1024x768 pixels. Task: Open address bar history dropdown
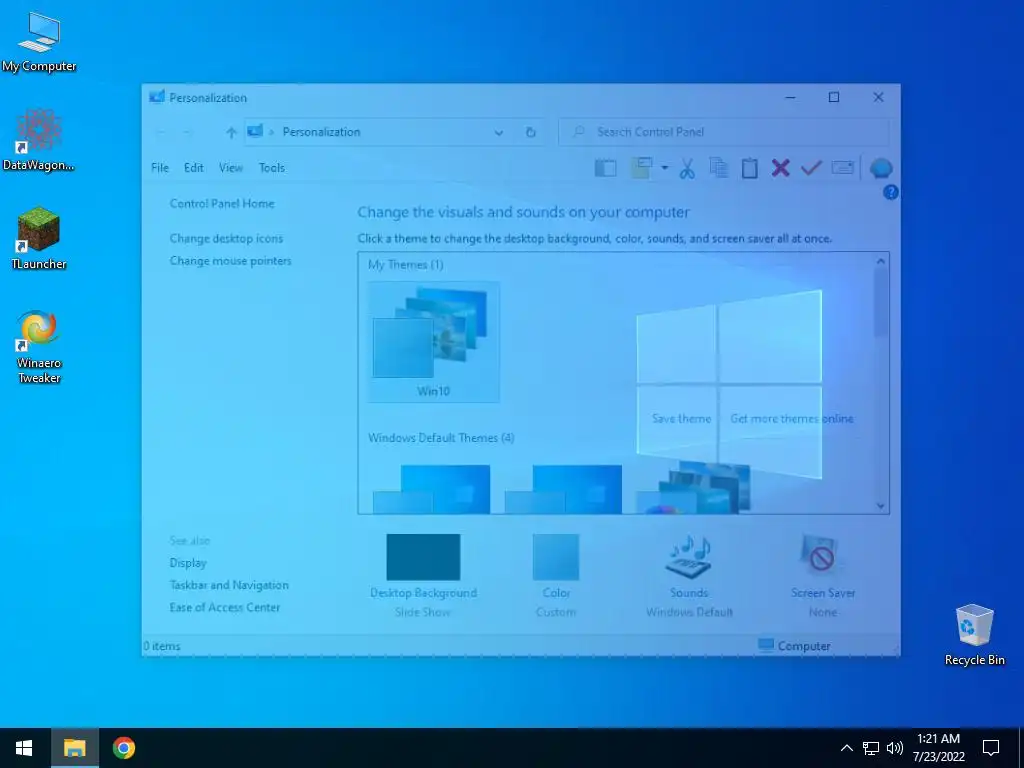click(x=499, y=133)
